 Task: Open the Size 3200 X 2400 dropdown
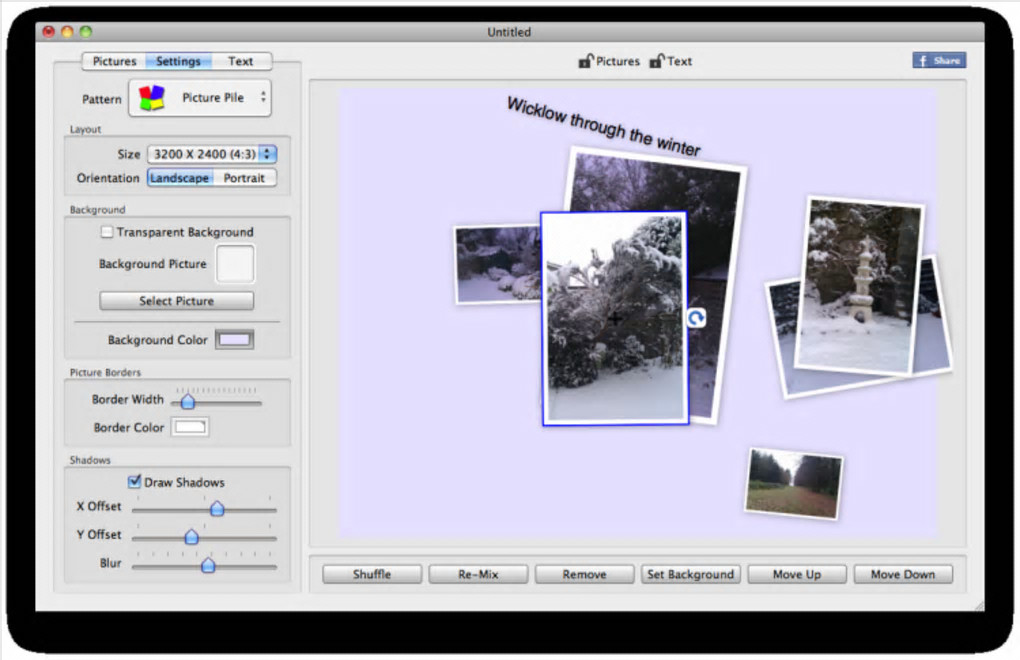212,154
